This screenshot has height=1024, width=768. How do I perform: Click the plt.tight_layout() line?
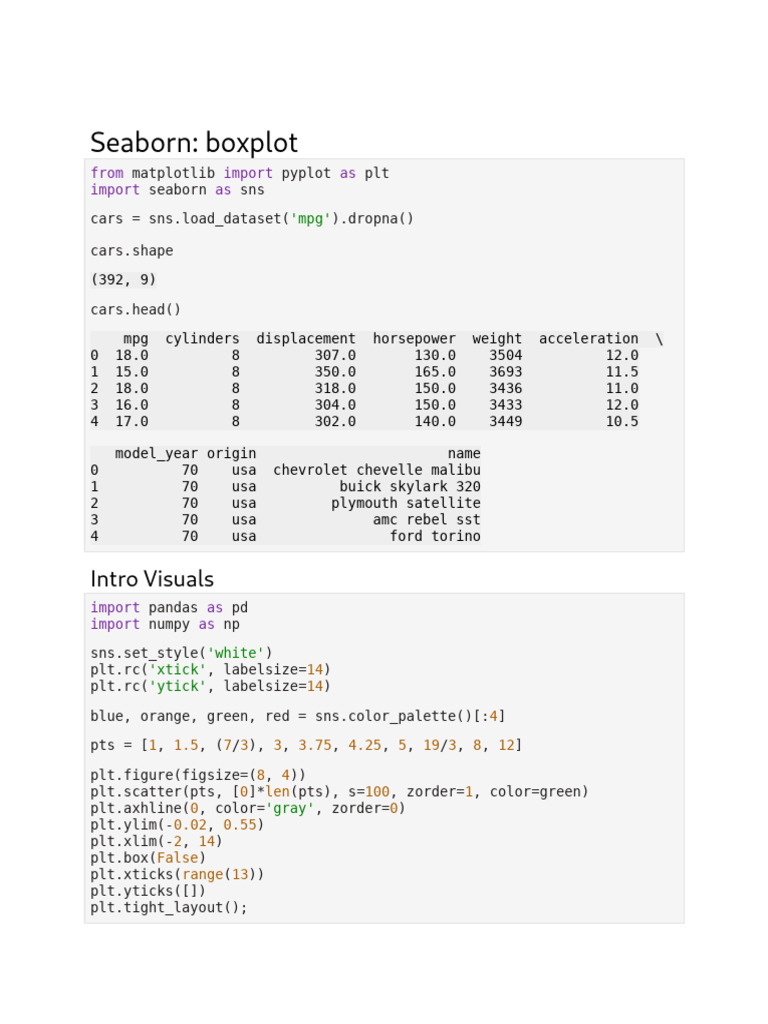coord(168,907)
